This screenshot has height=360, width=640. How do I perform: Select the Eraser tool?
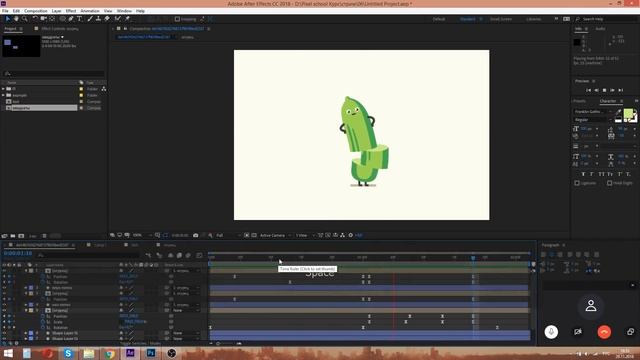tap(107, 19)
